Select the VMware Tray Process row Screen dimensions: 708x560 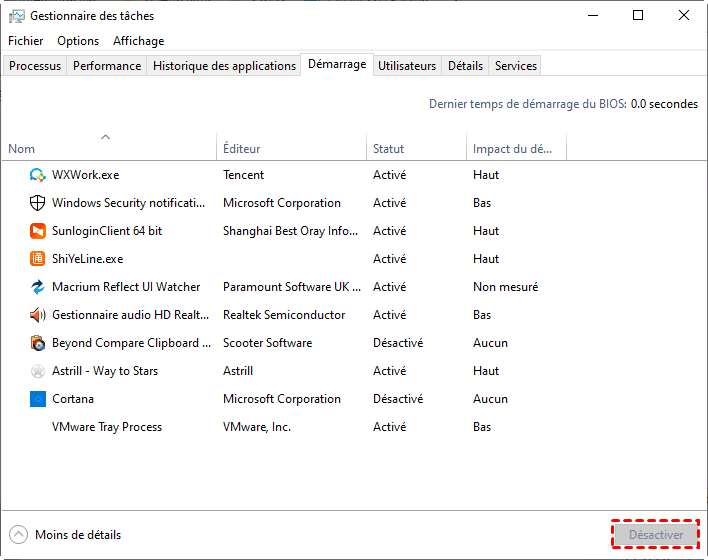click(x=107, y=427)
